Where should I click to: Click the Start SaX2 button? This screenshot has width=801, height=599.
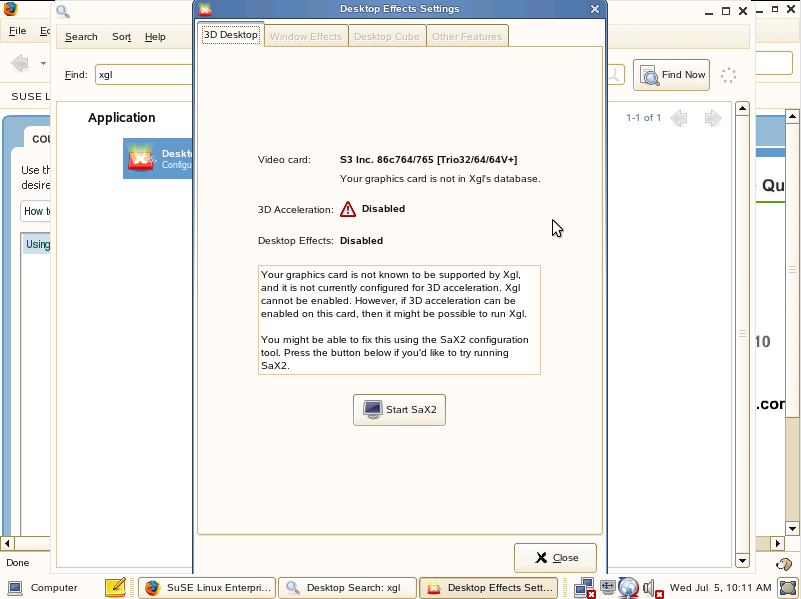399,410
